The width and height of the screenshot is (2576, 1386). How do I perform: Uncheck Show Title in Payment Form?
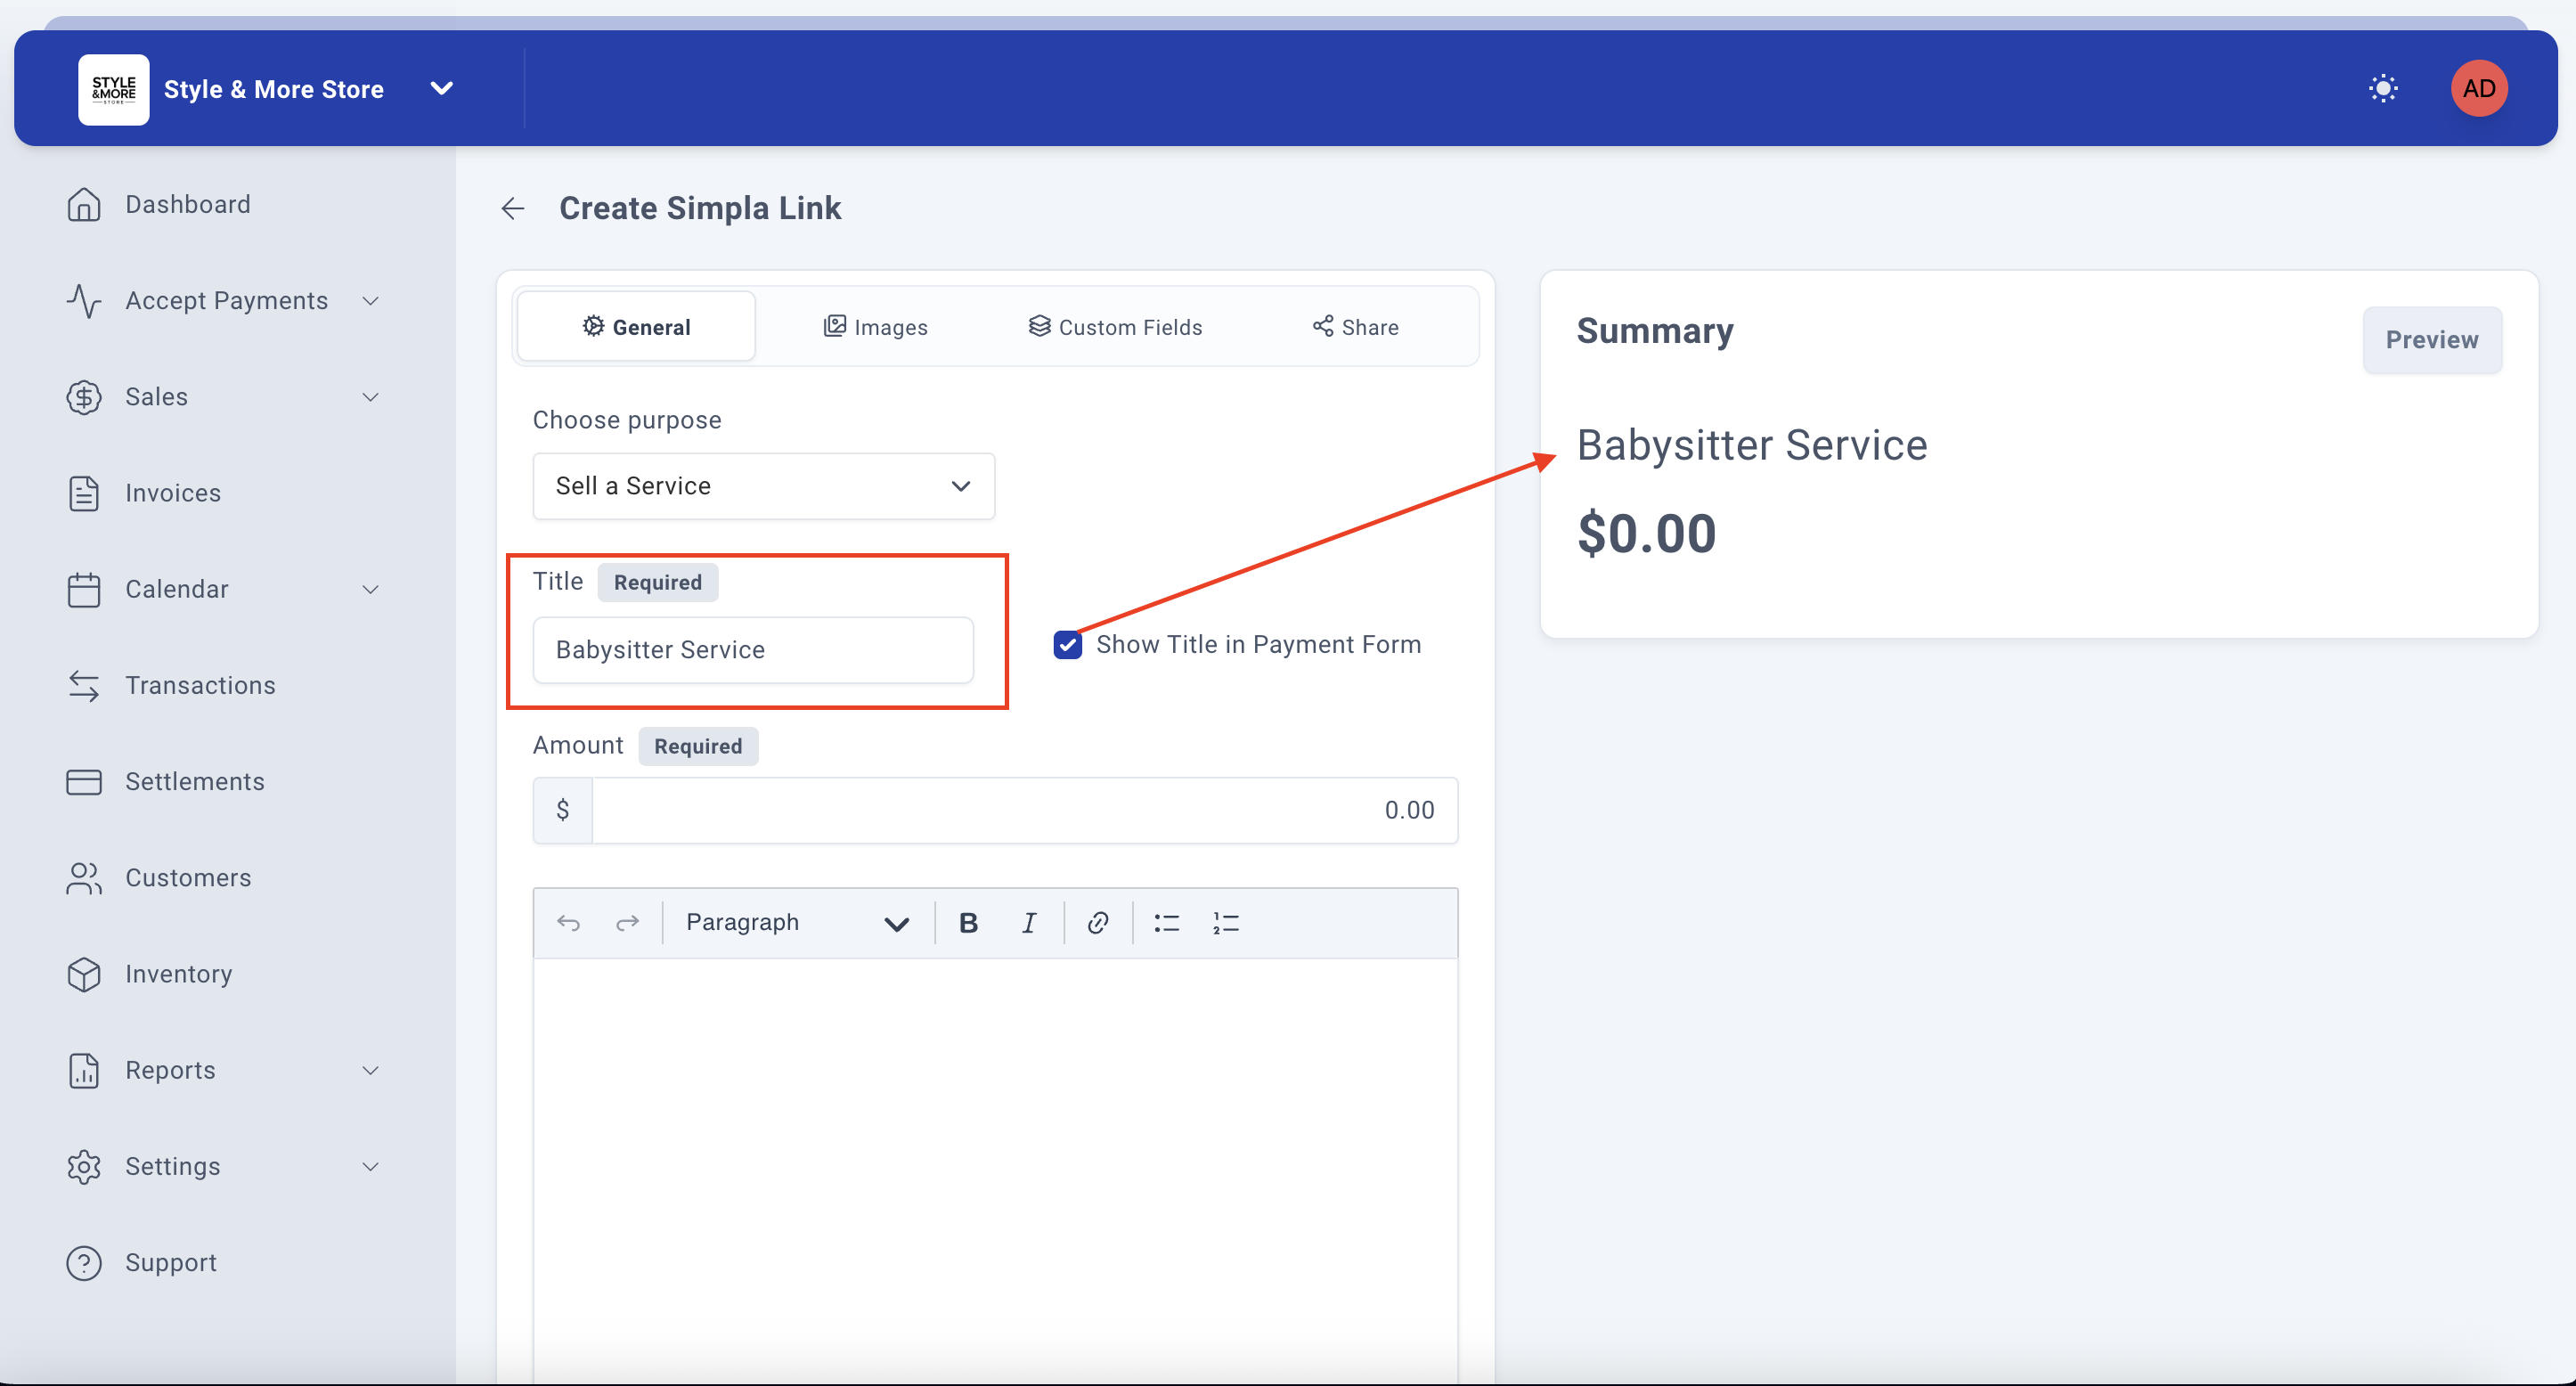click(1067, 645)
